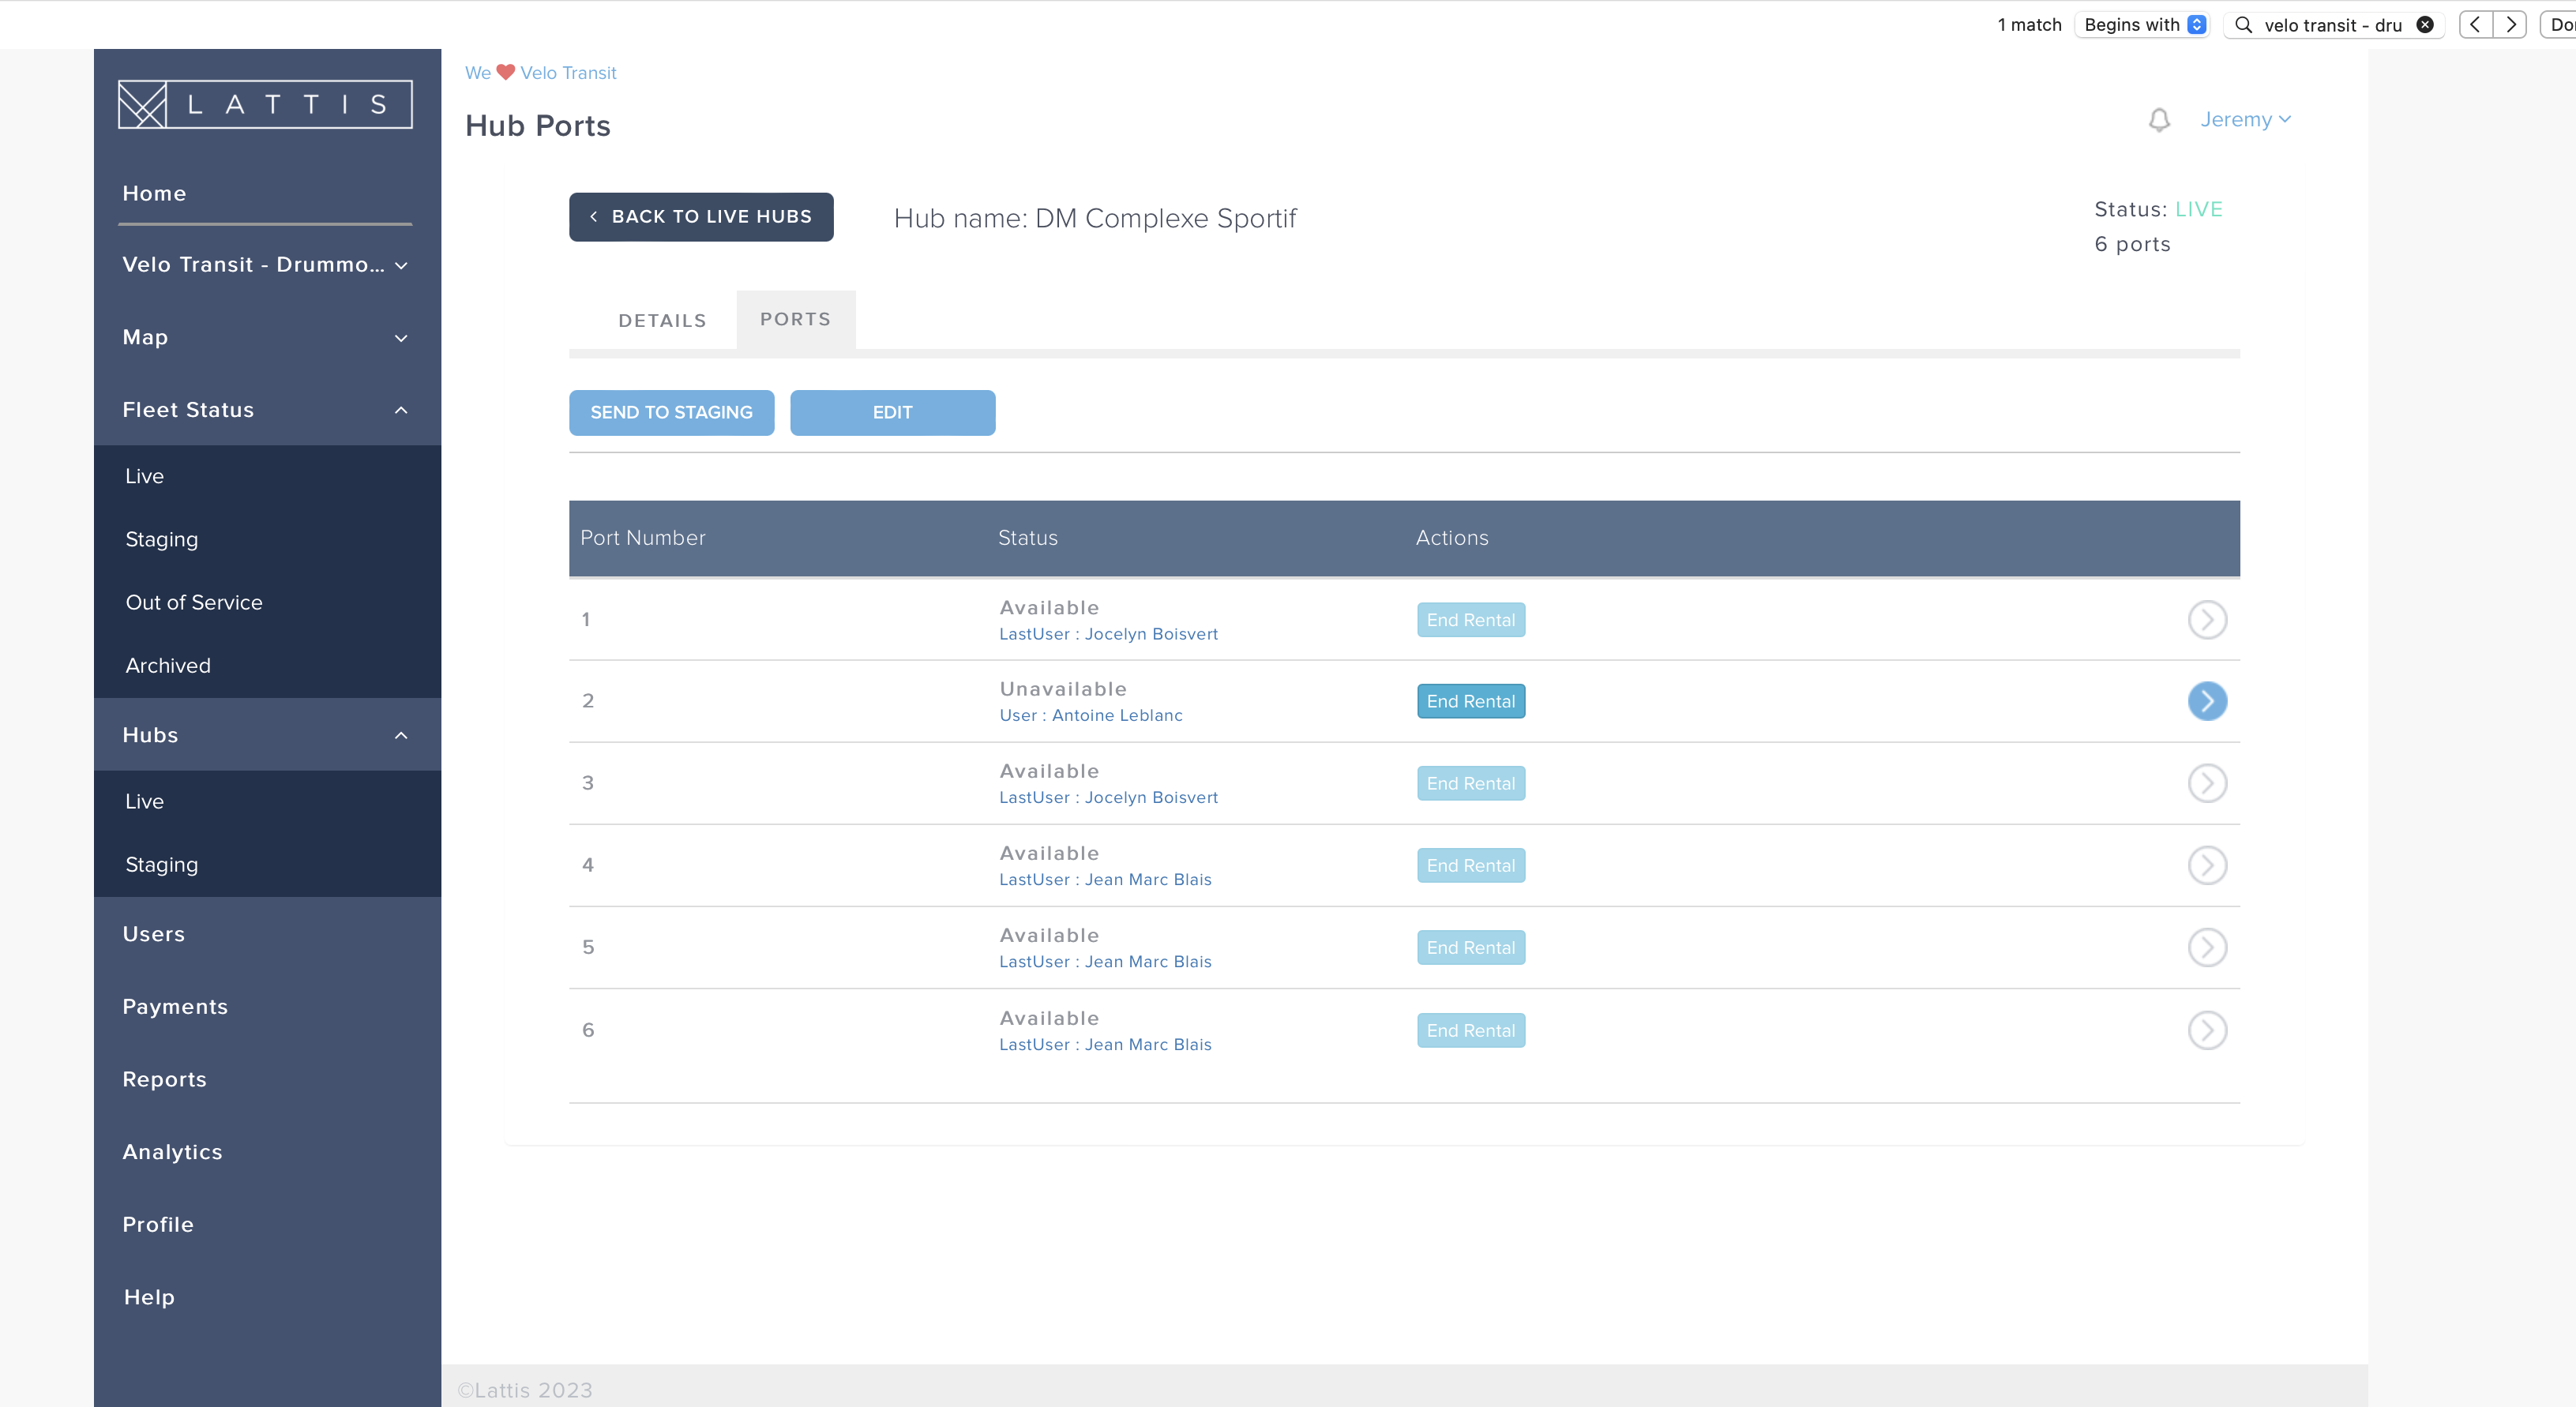Viewport: 2576px width, 1407px height.
Task: Go to next search match
Action: [2510, 25]
